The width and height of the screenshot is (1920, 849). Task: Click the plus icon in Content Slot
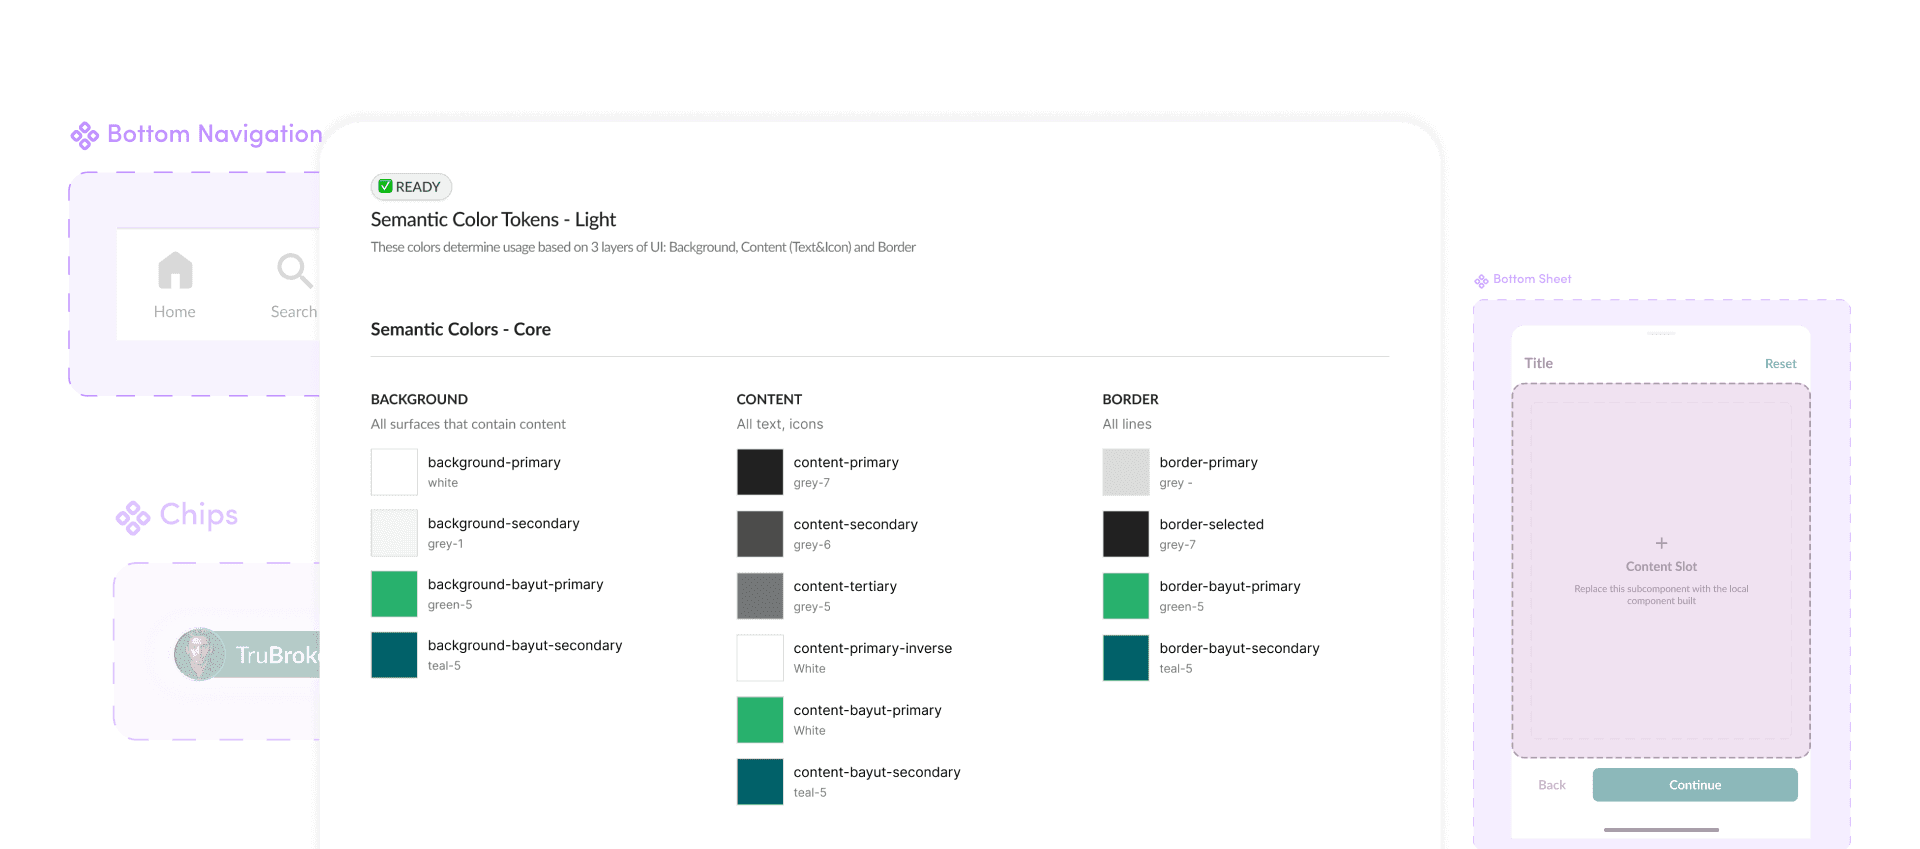point(1661,543)
